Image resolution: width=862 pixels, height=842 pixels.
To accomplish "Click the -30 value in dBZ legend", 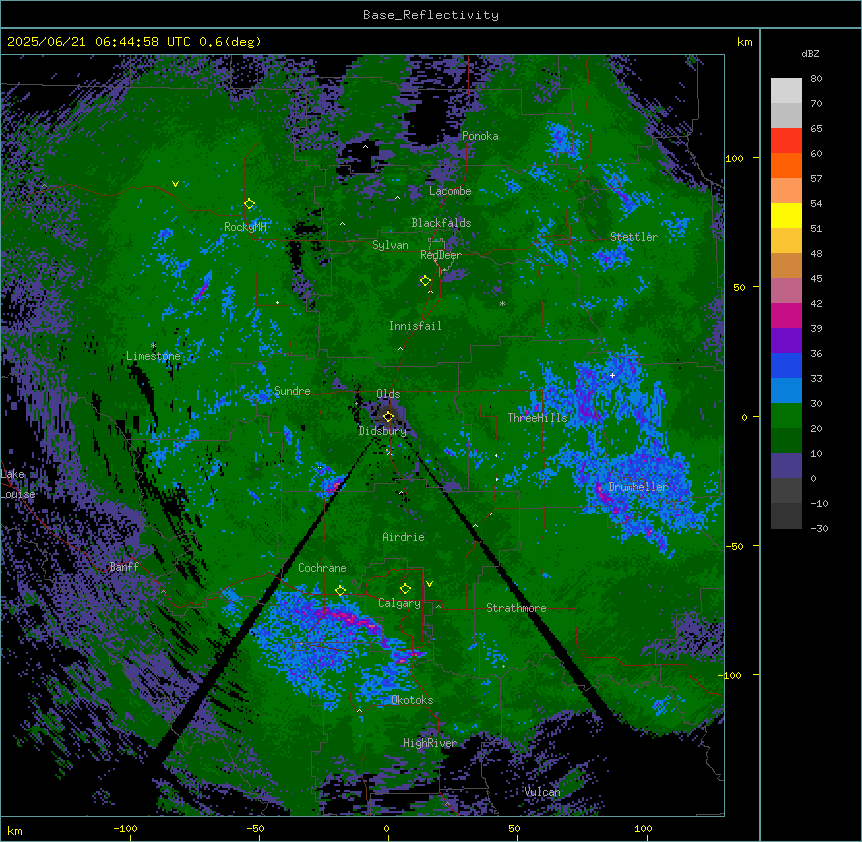I will pos(819,528).
